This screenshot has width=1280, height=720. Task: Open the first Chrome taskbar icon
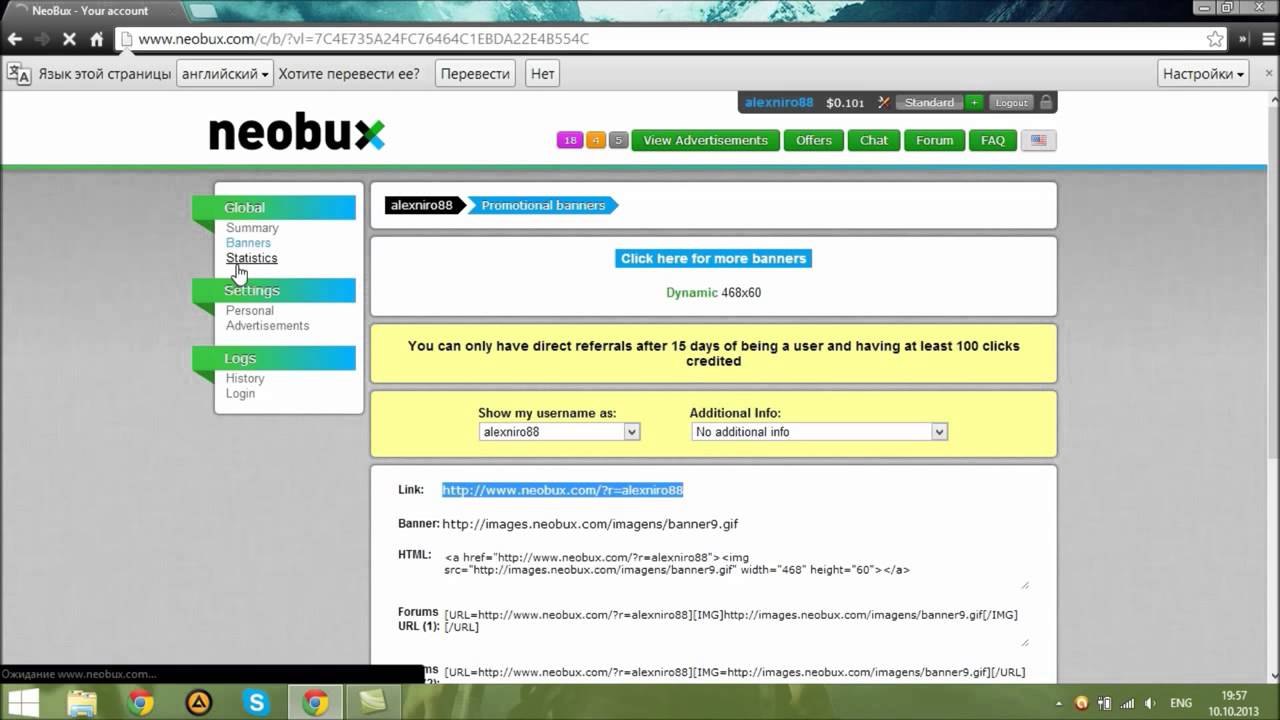[140, 702]
